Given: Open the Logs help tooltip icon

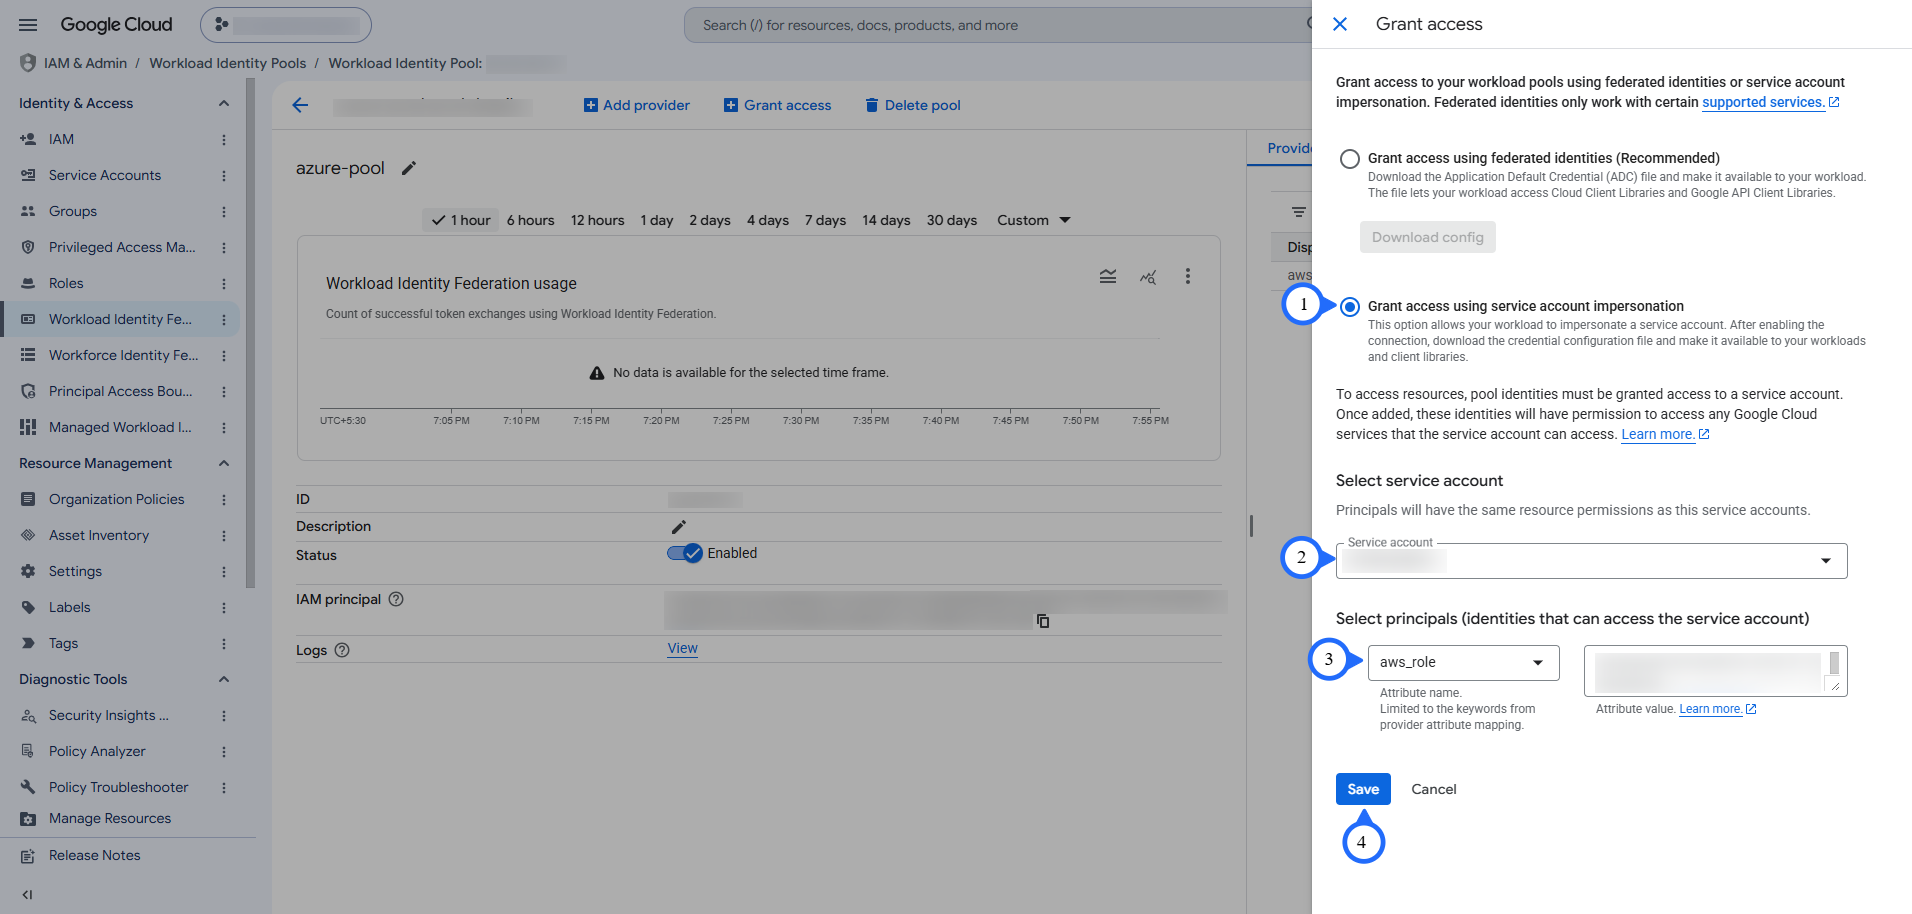Looking at the screenshot, I should click(x=342, y=650).
